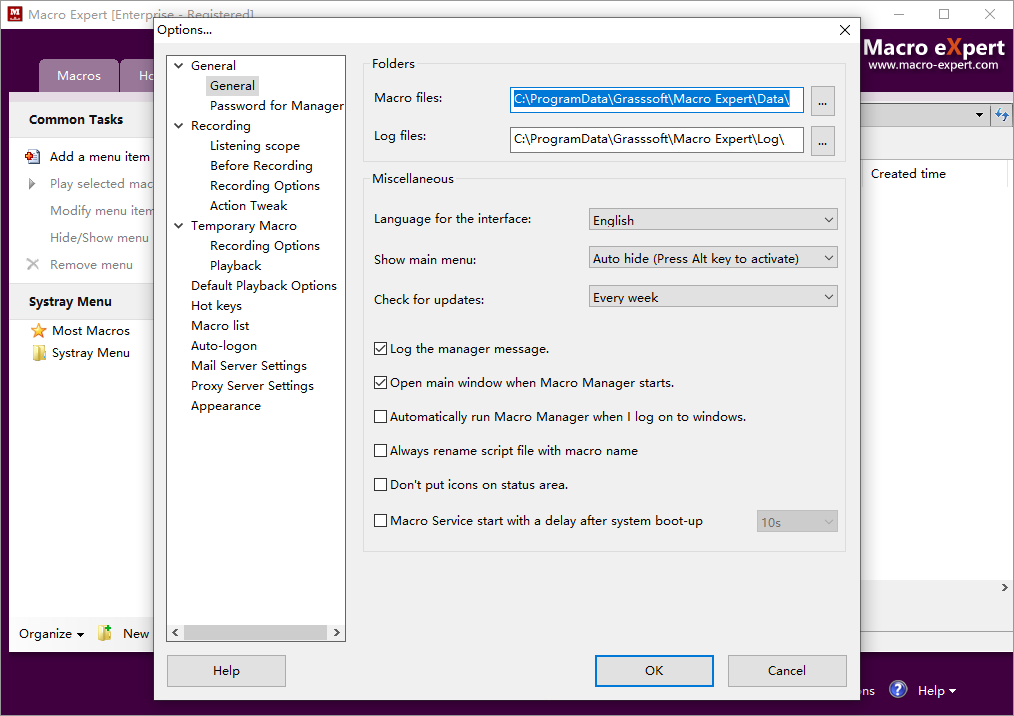Enable Automatically run Macro Manager at logon
The height and width of the screenshot is (716, 1014).
380,417
